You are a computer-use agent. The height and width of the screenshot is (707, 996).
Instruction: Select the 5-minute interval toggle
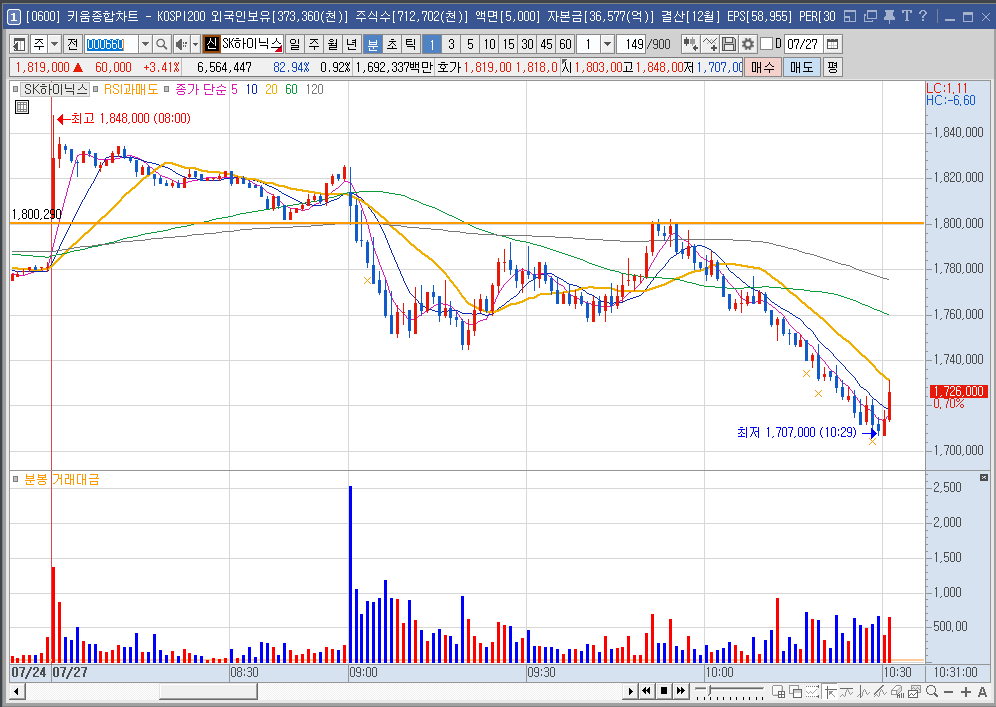click(470, 44)
